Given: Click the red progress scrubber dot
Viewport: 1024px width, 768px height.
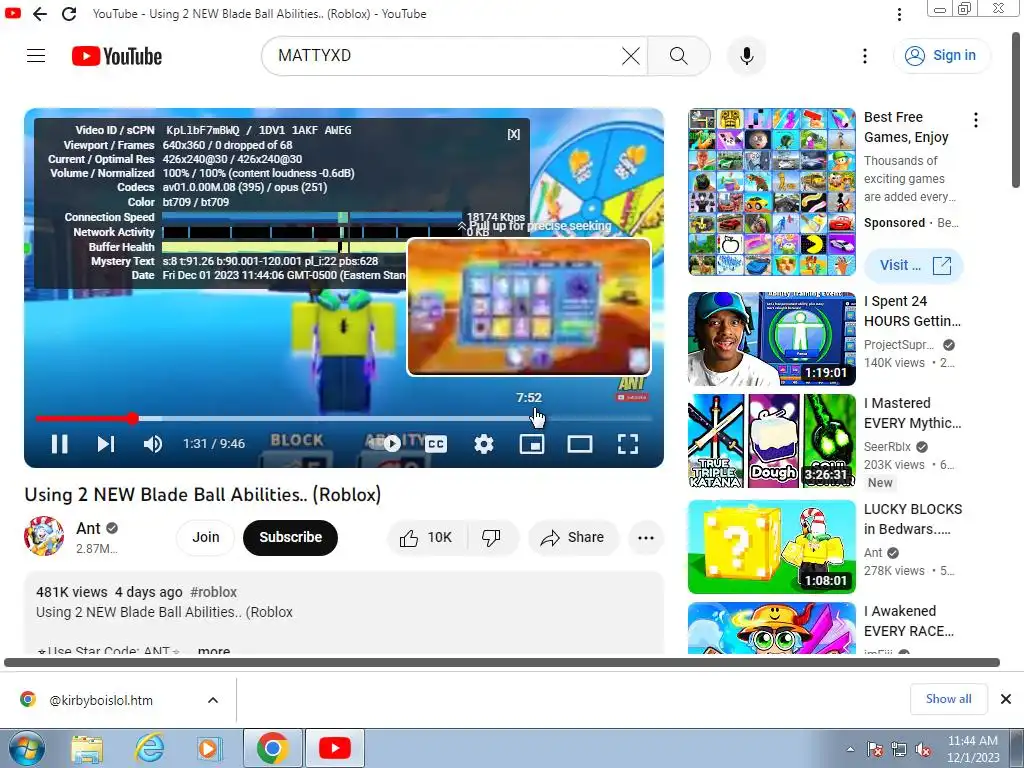Looking at the screenshot, I should tap(133, 419).
